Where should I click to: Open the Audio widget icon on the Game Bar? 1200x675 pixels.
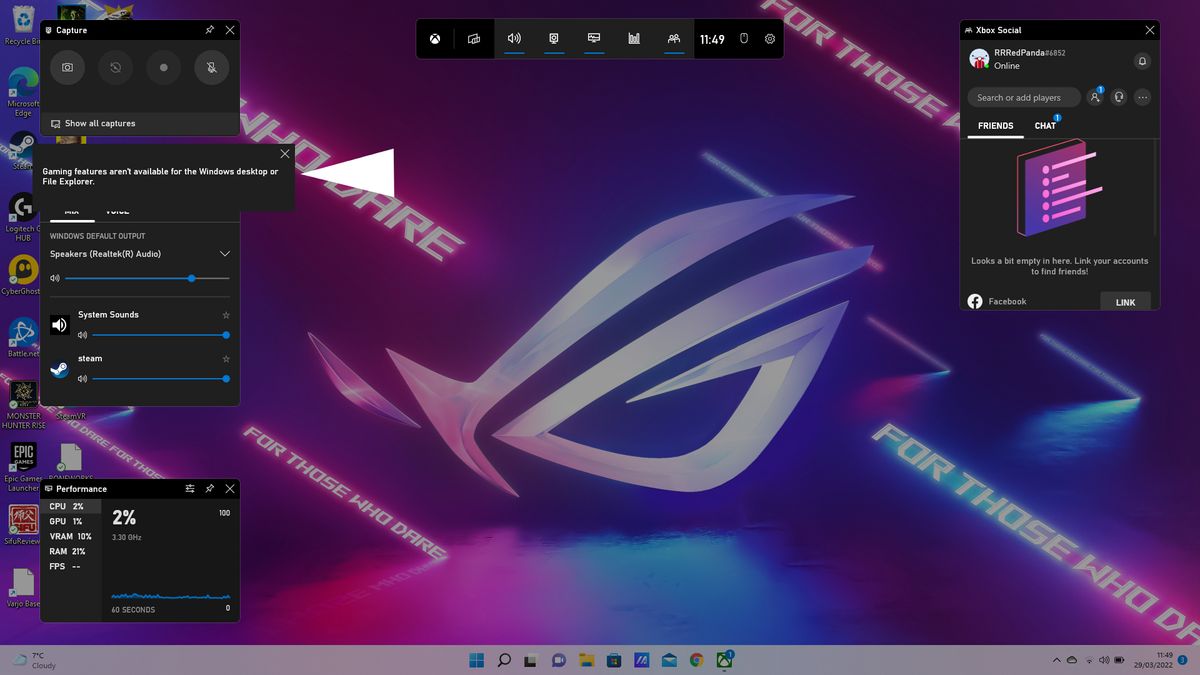point(513,38)
